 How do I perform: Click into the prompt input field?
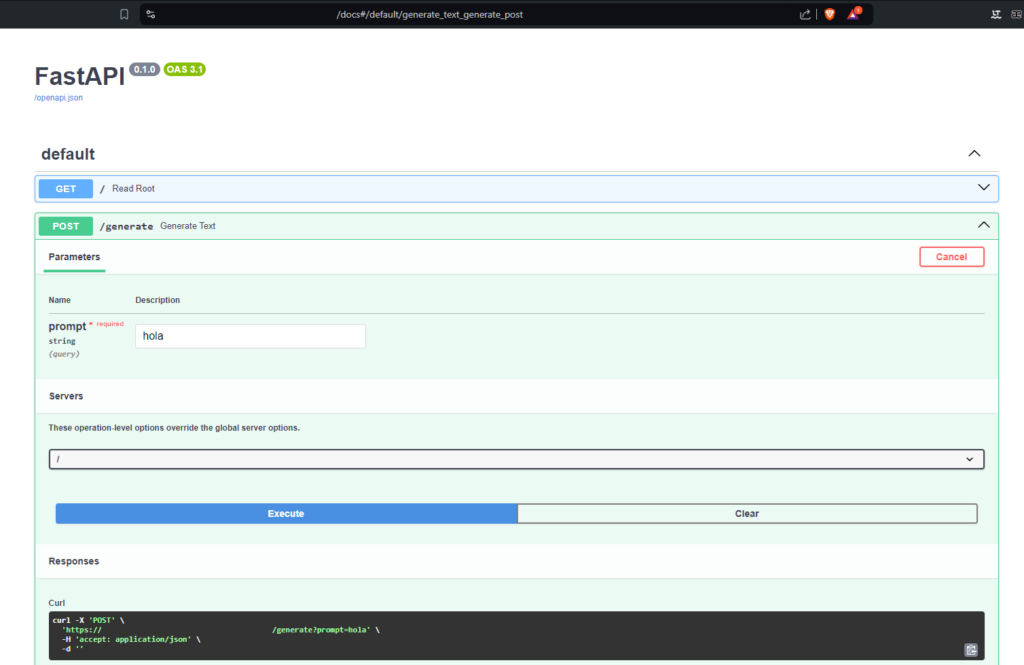[x=250, y=336]
